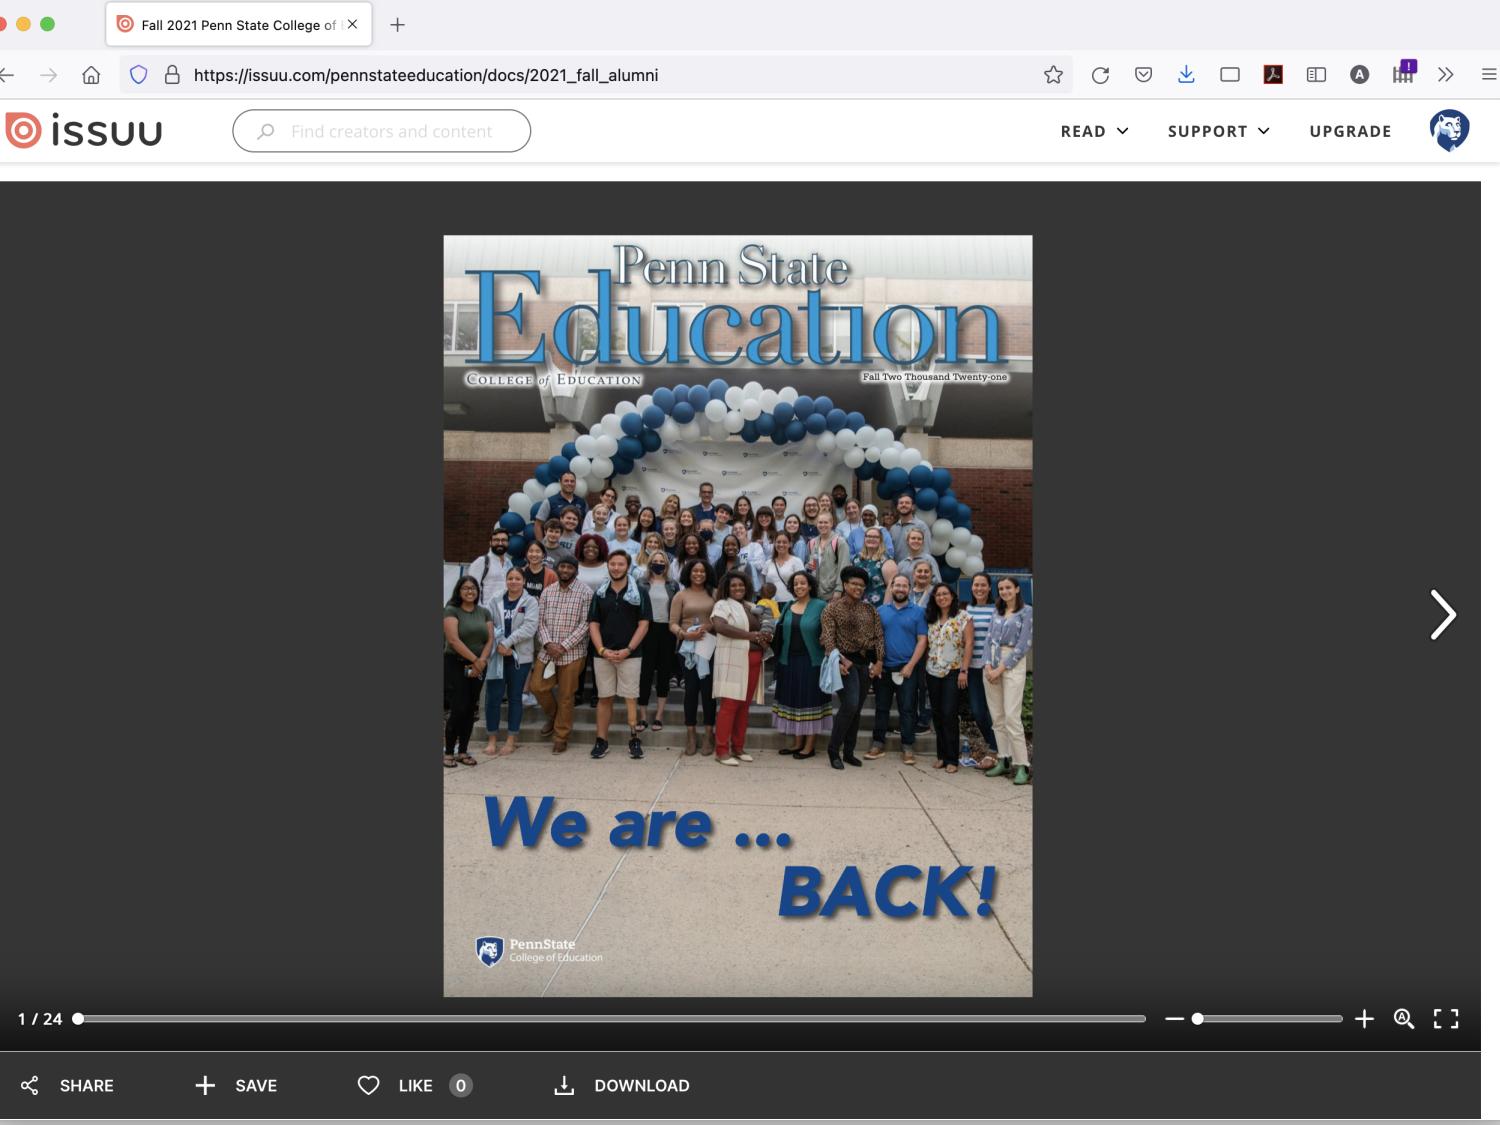Viewport: 1500px width, 1125px height.
Task: Bookmark this page with the star
Action: point(1053,75)
